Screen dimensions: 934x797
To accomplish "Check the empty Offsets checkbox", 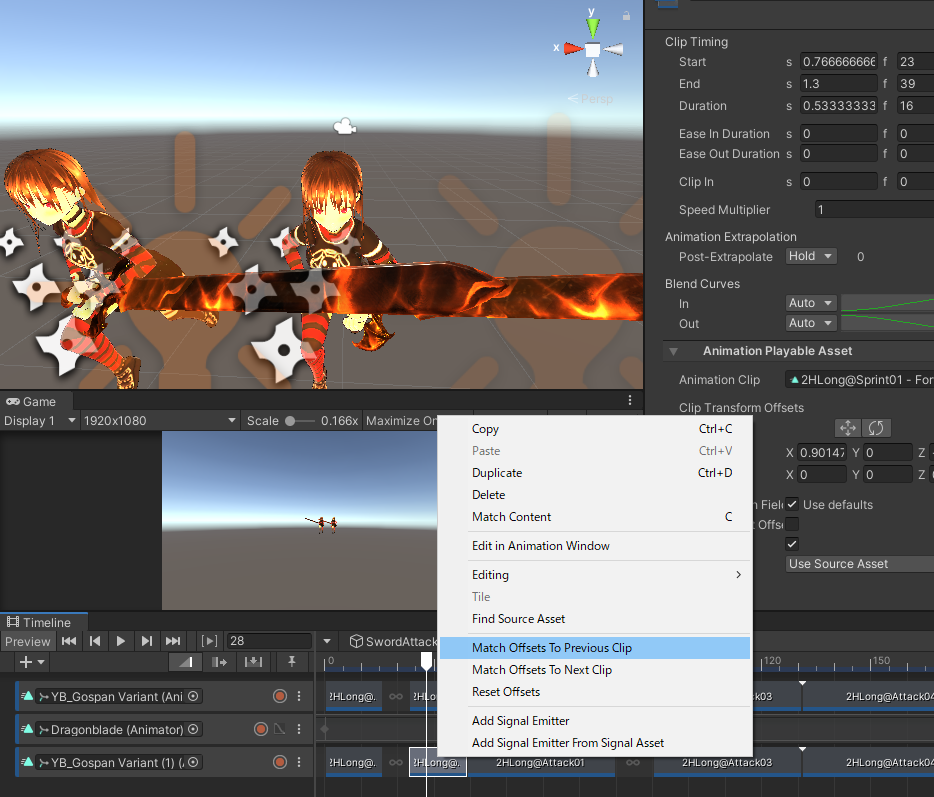I will pos(792,524).
